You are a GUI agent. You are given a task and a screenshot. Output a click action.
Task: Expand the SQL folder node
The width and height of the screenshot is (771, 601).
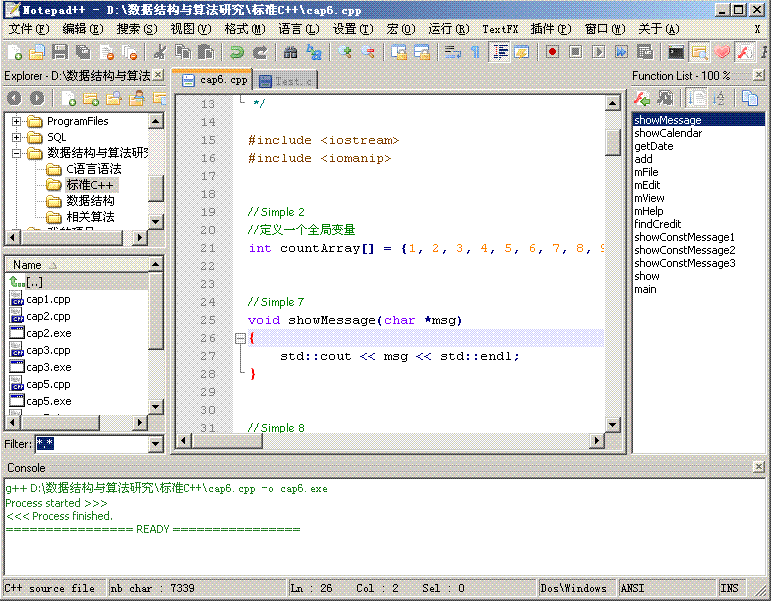click(x=16, y=137)
